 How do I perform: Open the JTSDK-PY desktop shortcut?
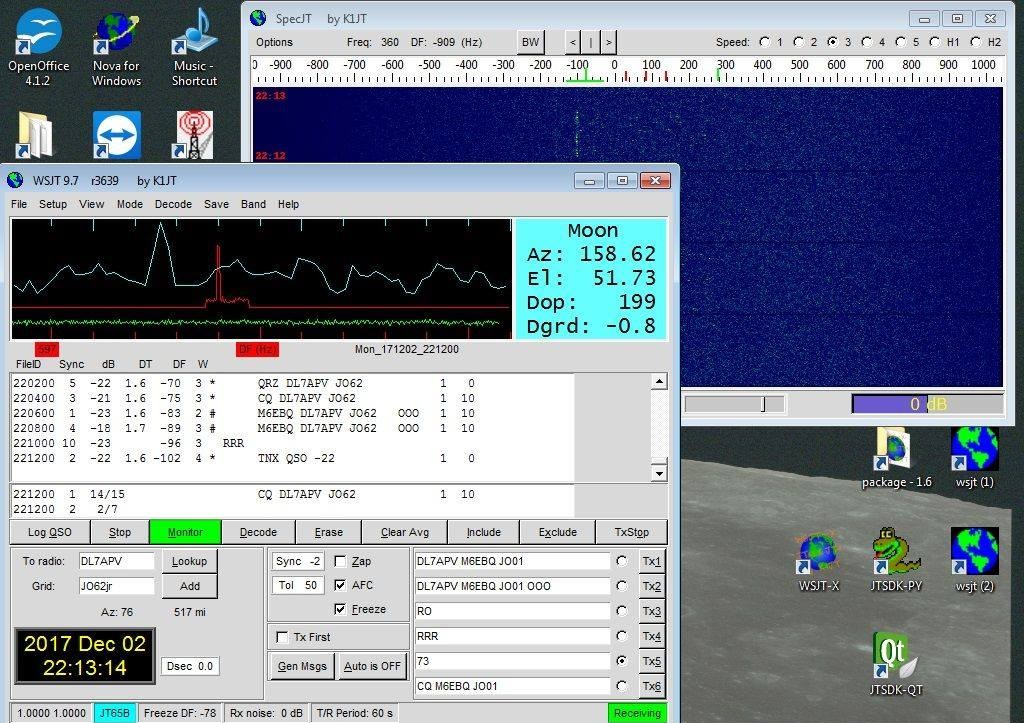coord(896,560)
